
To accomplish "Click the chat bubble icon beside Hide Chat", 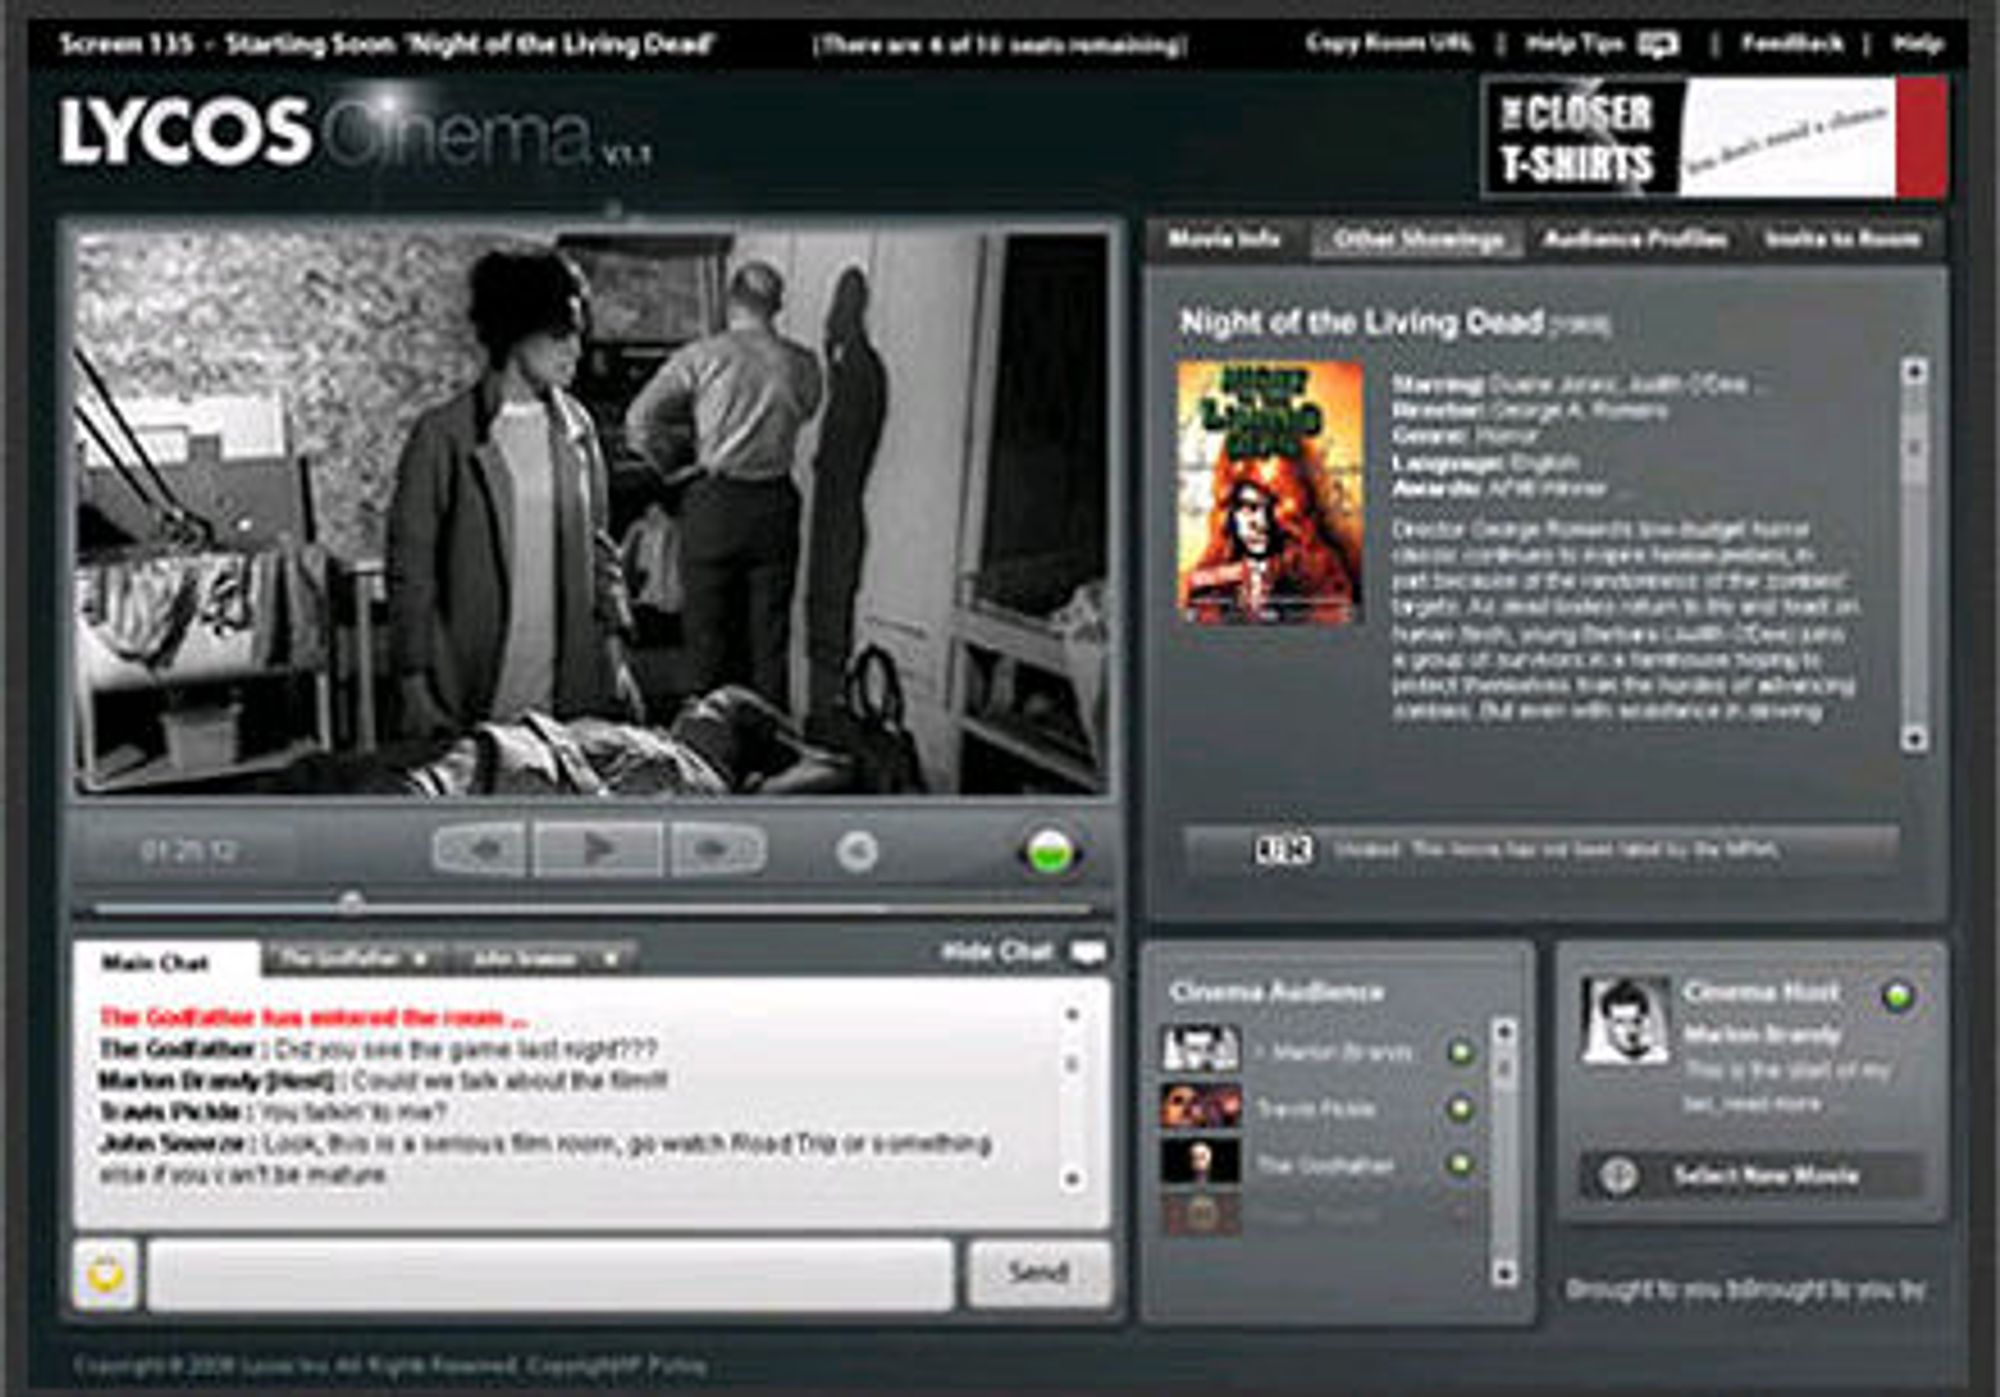I will point(1088,953).
